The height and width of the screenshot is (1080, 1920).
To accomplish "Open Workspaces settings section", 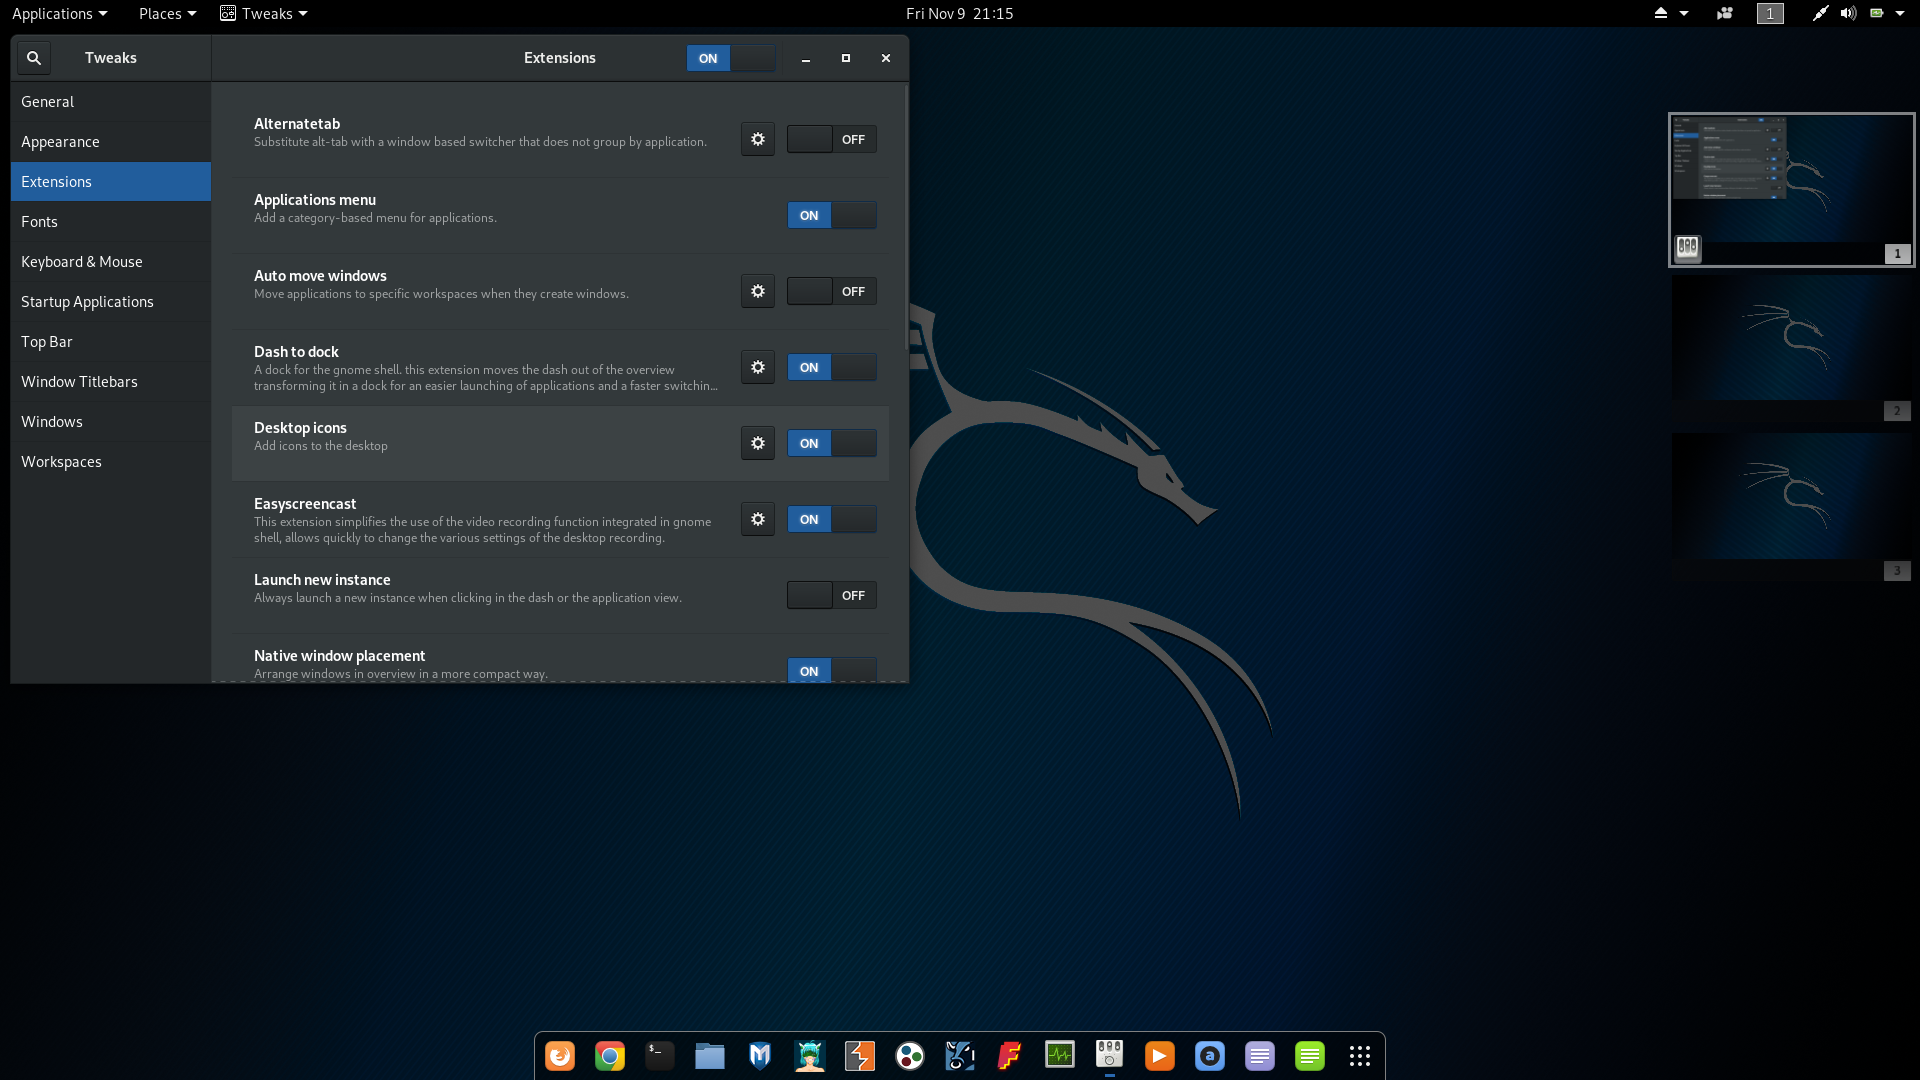I will coord(111,462).
